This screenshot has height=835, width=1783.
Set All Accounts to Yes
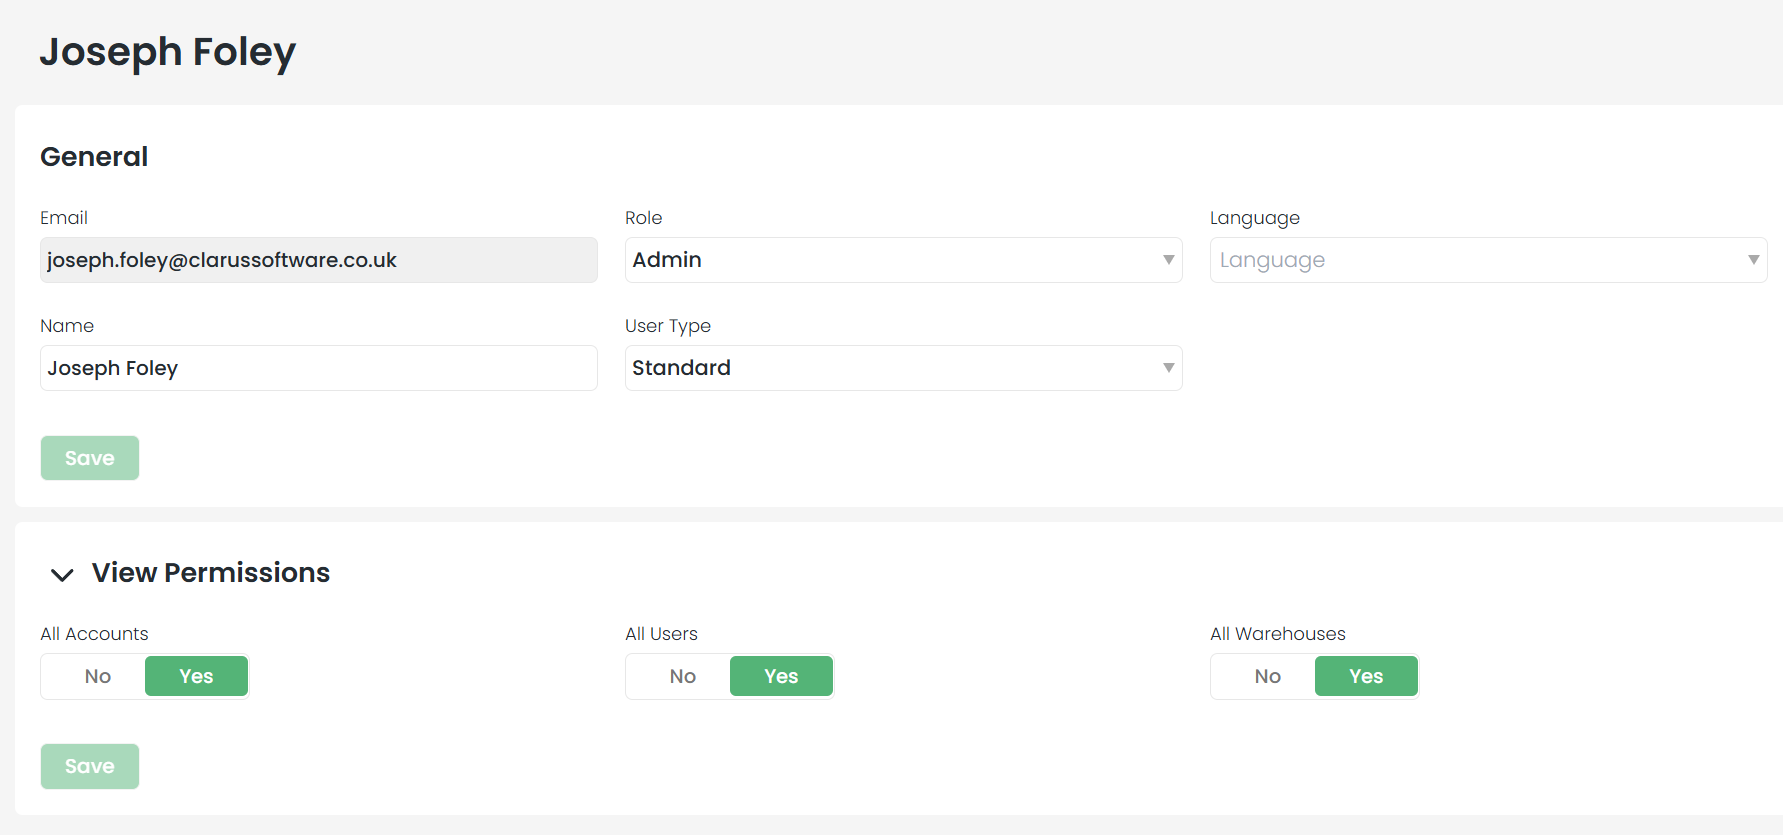click(196, 677)
